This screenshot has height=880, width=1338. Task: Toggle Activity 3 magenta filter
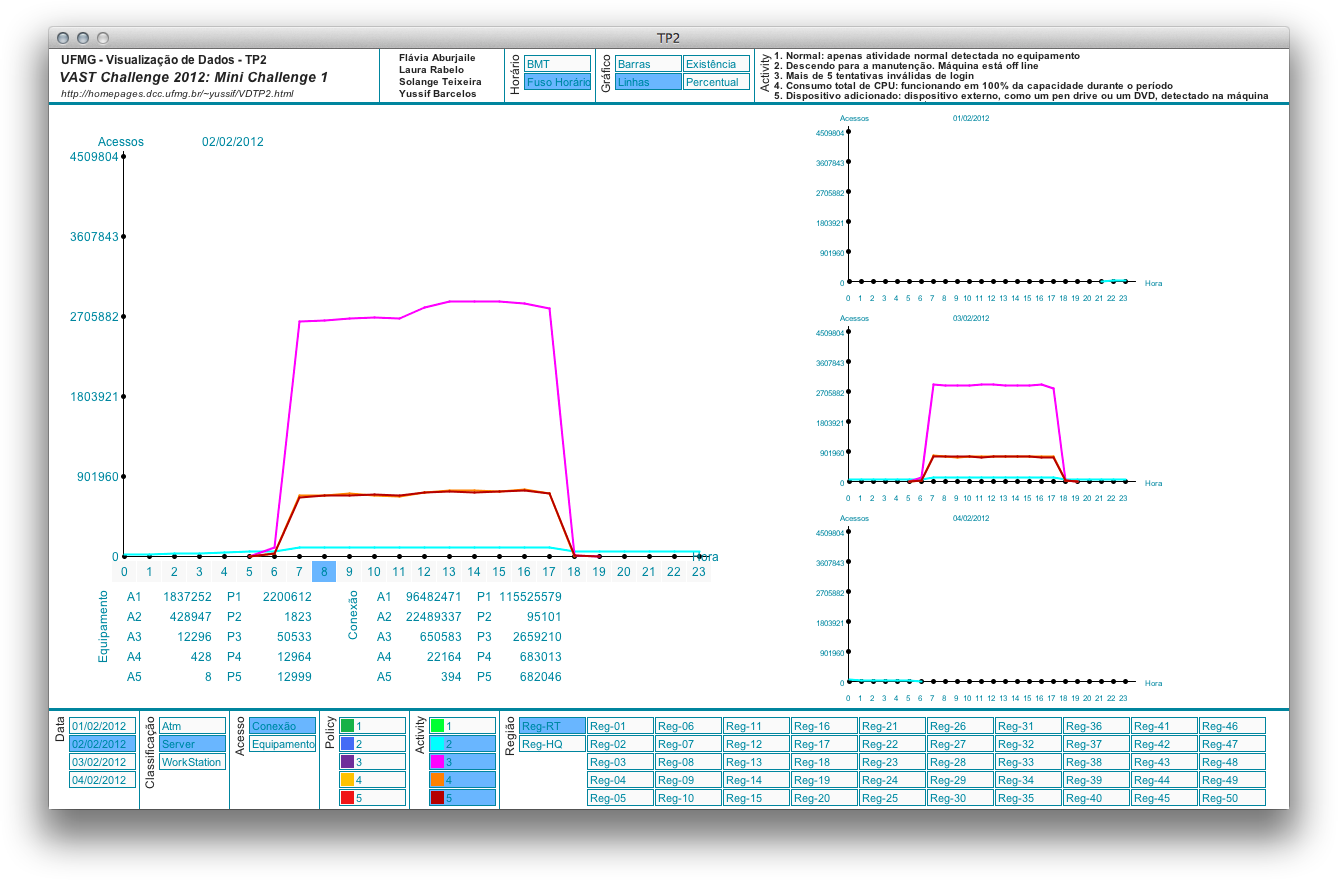pyautogui.click(x=462, y=762)
